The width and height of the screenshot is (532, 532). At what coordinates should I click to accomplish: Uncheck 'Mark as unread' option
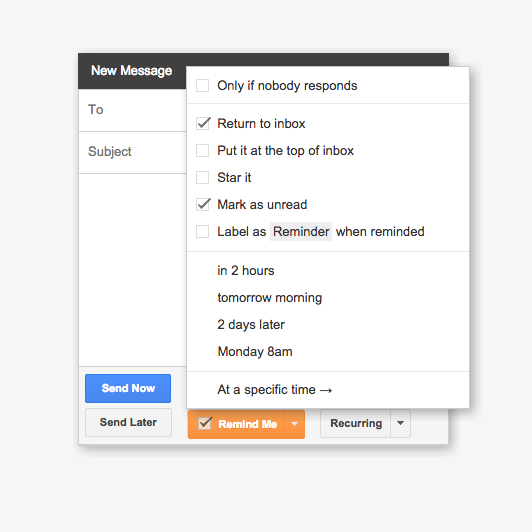coord(203,205)
